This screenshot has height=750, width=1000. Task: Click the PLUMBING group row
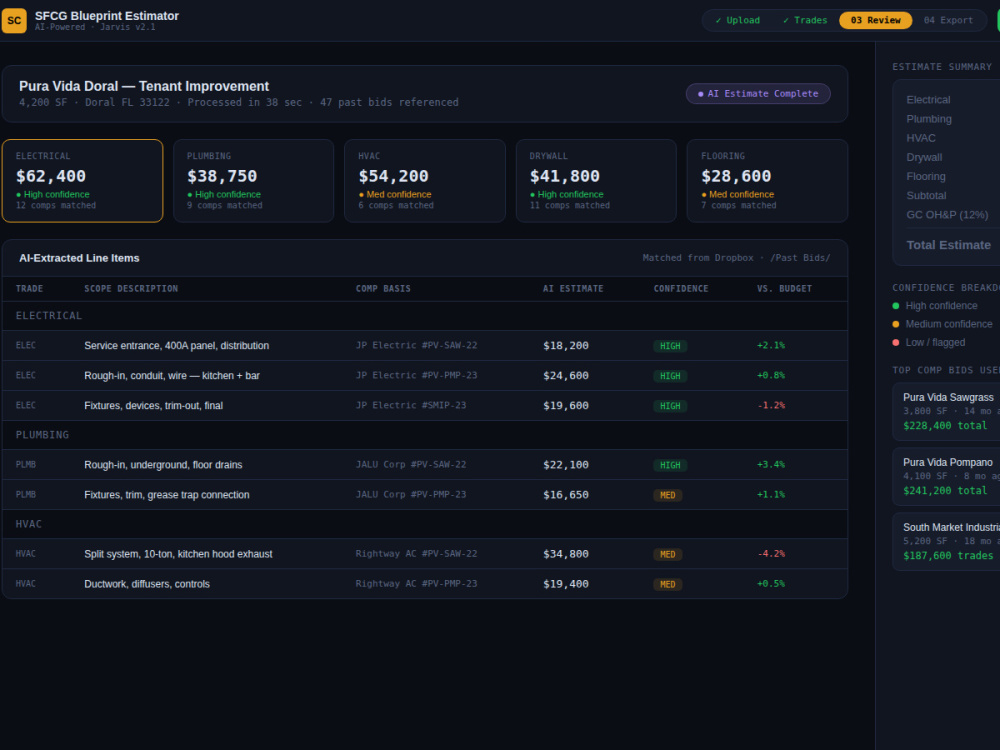(425, 435)
